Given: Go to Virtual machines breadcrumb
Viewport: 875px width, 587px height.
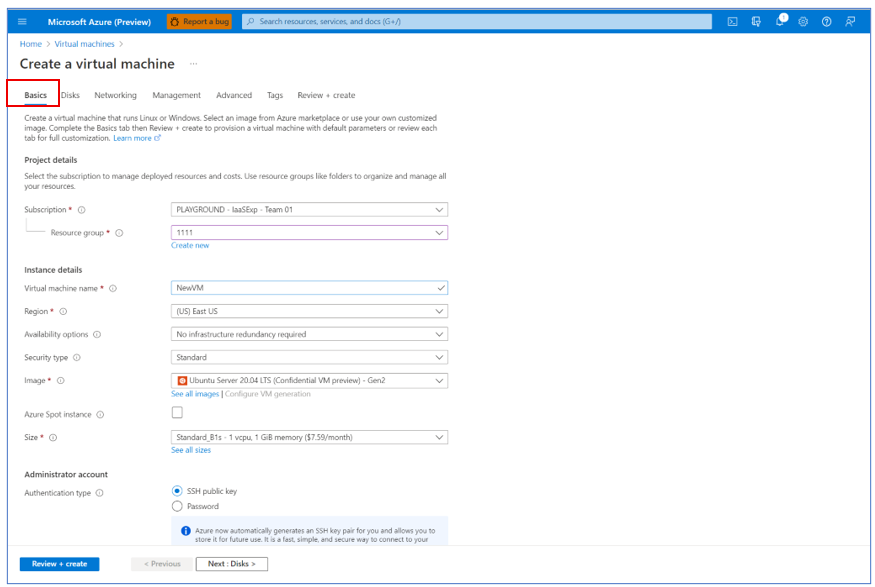Looking at the screenshot, I should (84, 44).
